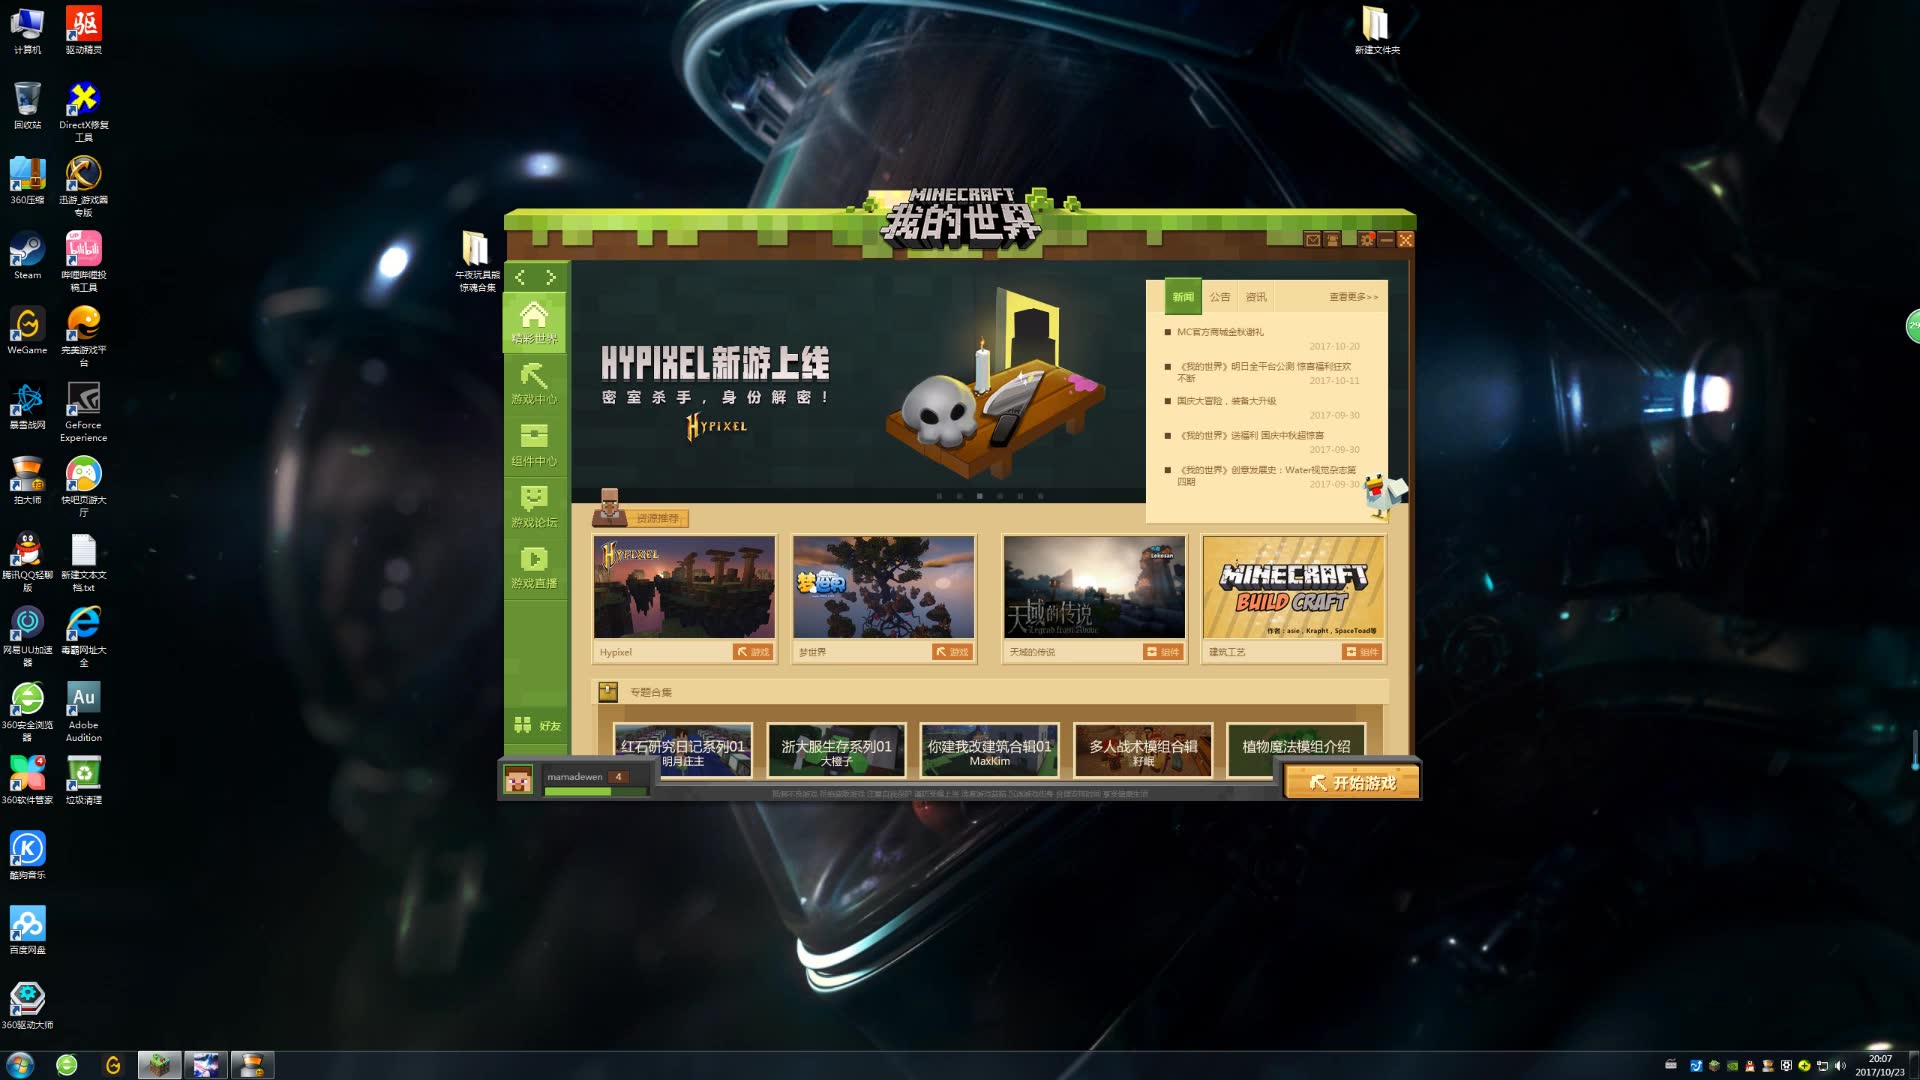Open 新建文件夹 folder on desktop
This screenshot has height=1080, width=1920.
pos(1377,30)
